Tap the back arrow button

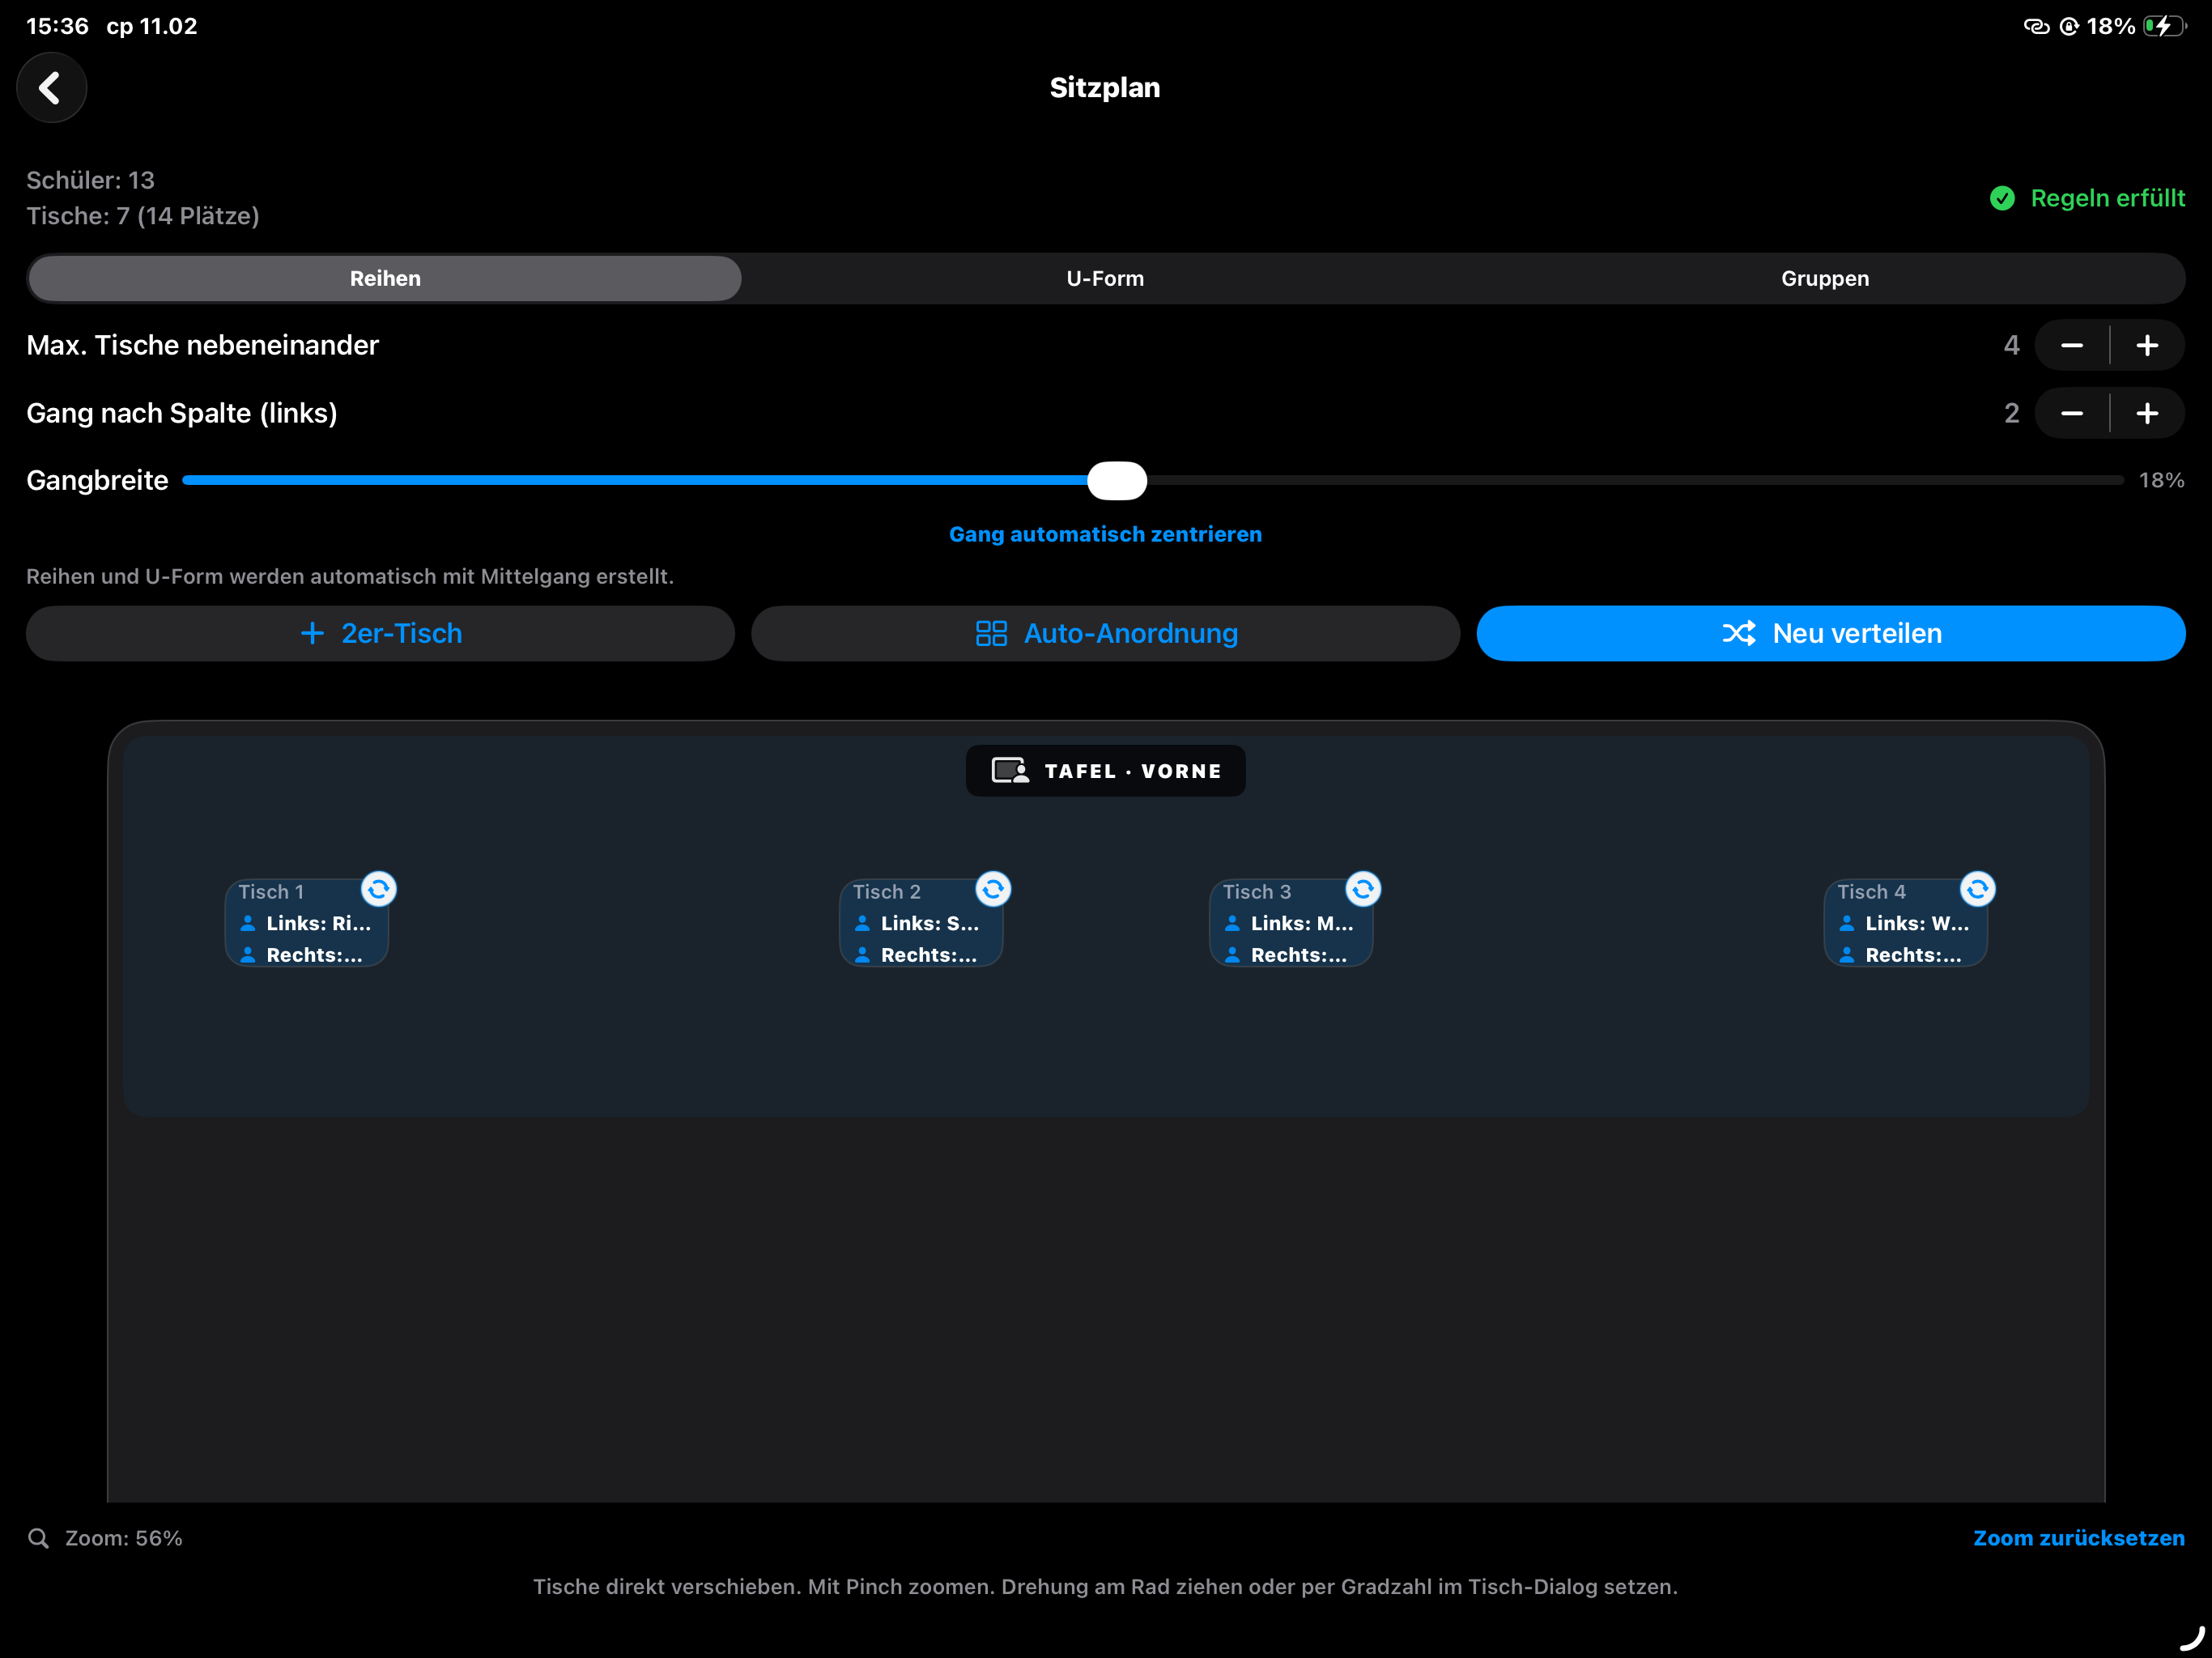coord(51,88)
